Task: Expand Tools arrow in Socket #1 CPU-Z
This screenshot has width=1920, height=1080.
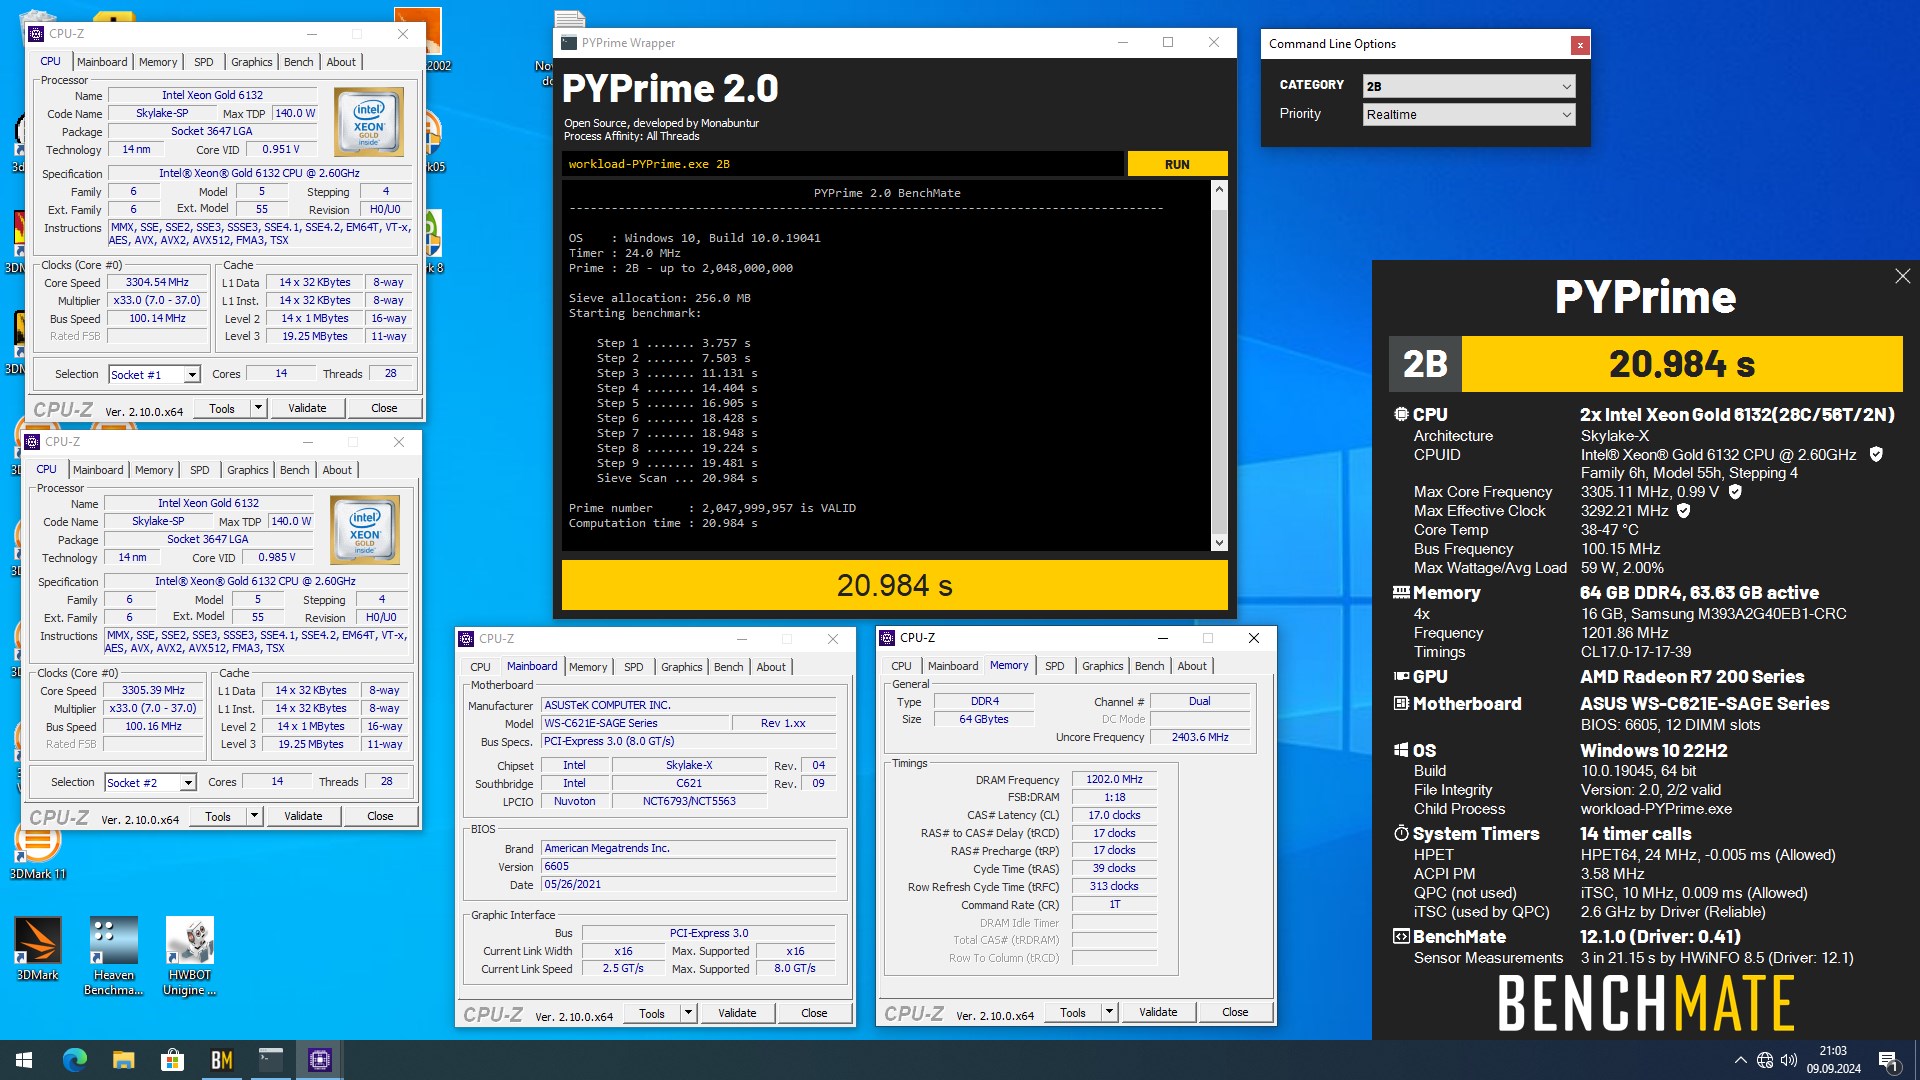Action: [258, 408]
